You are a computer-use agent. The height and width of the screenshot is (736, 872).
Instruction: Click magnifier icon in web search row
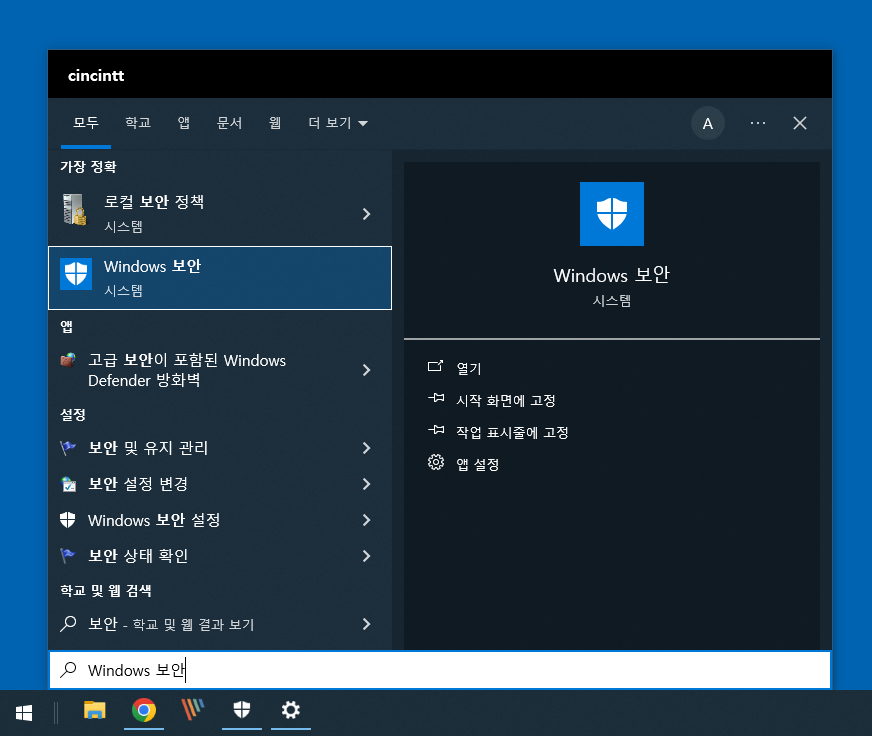(x=68, y=624)
